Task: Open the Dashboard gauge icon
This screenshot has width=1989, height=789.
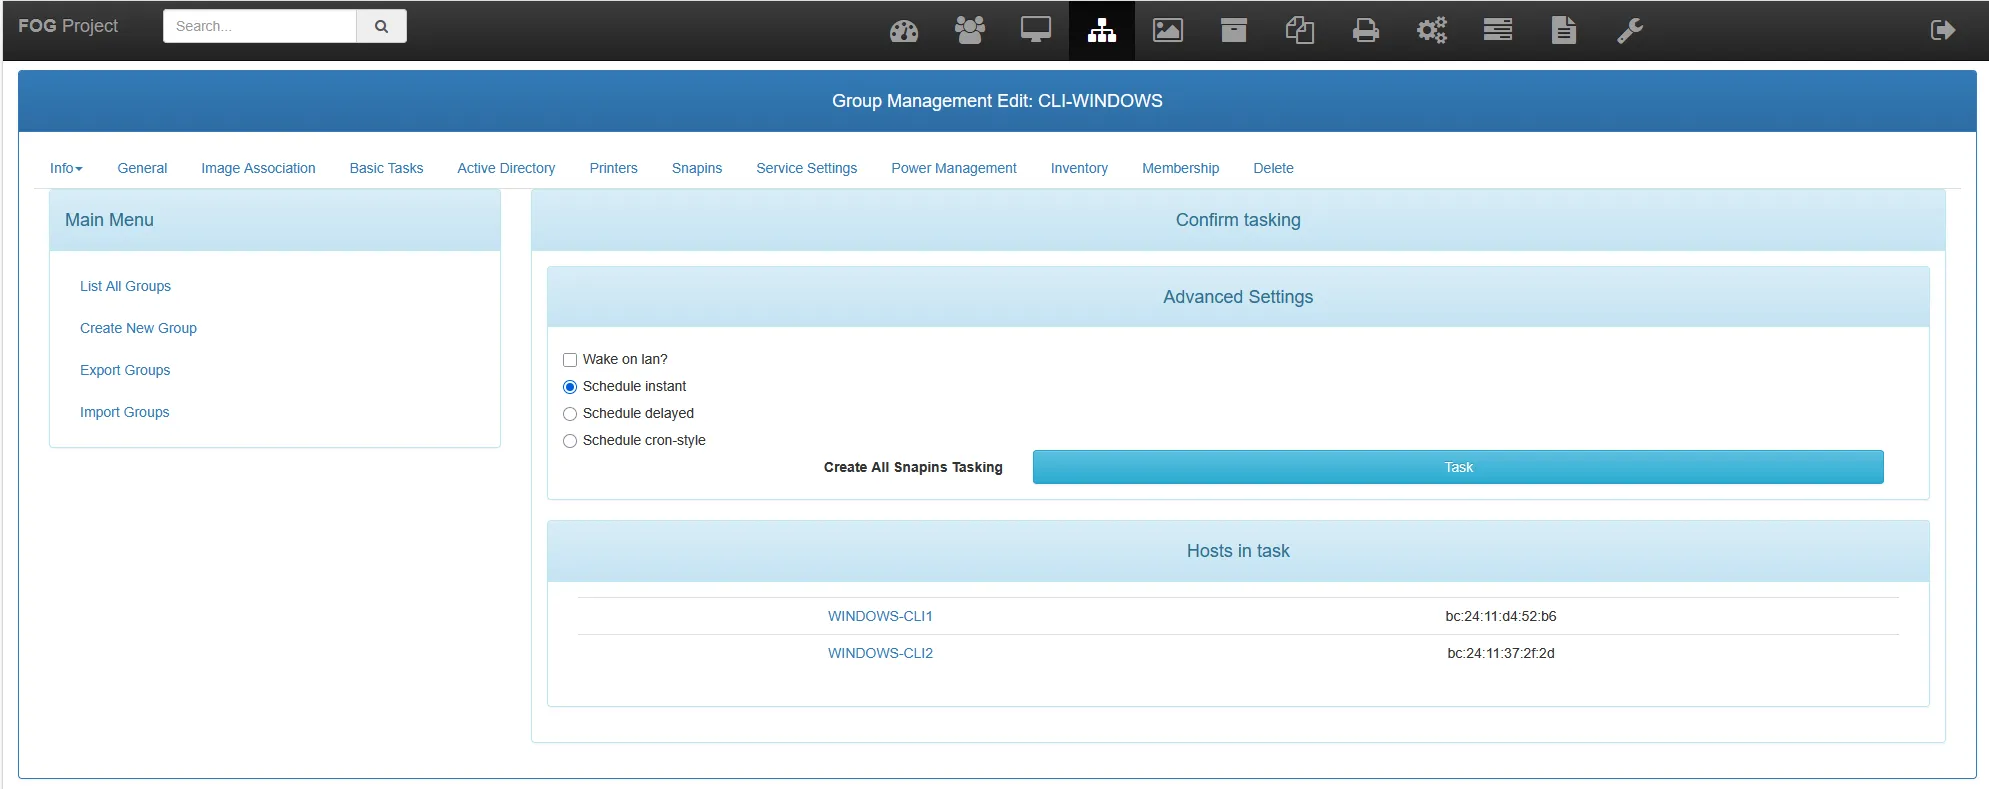Action: click(x=903, y=31)
